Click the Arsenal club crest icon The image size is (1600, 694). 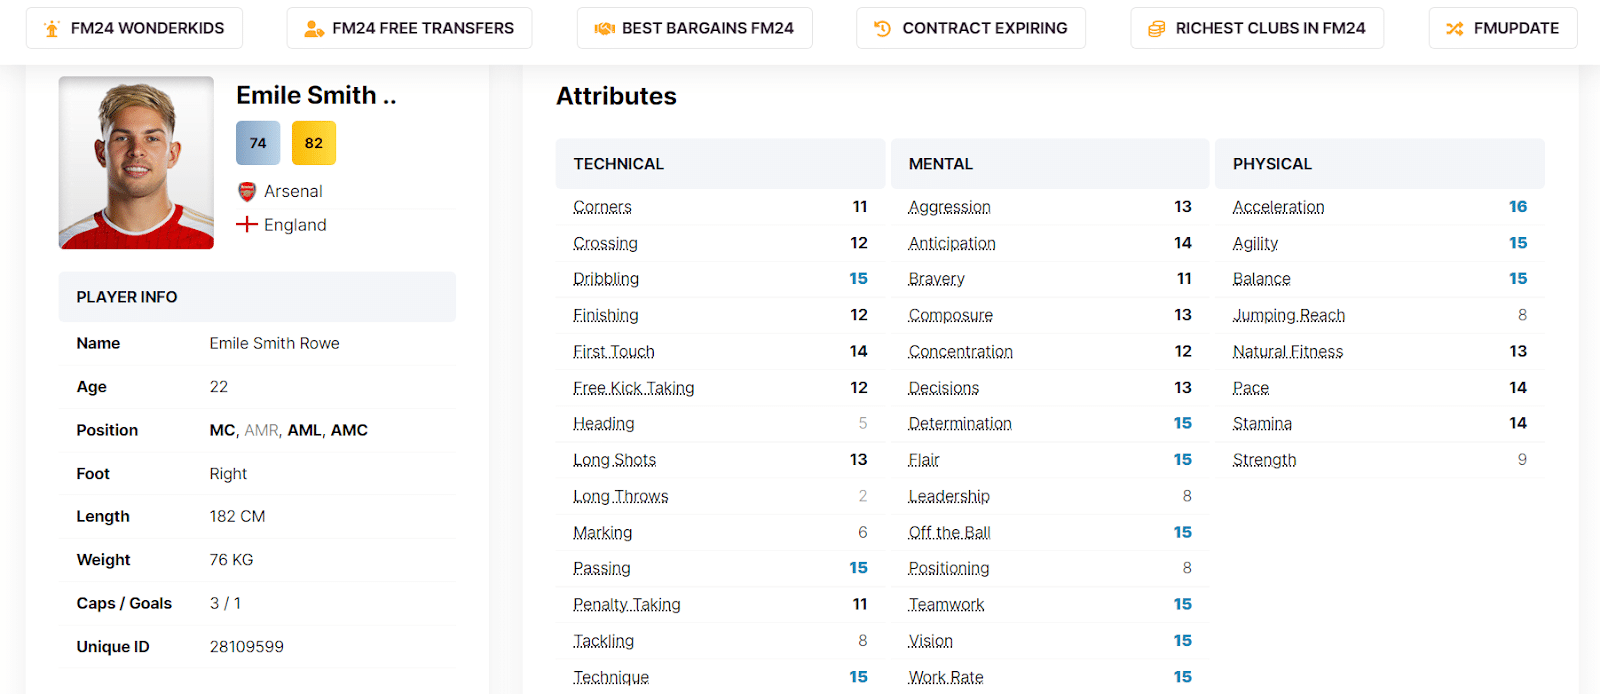point(247,191)
